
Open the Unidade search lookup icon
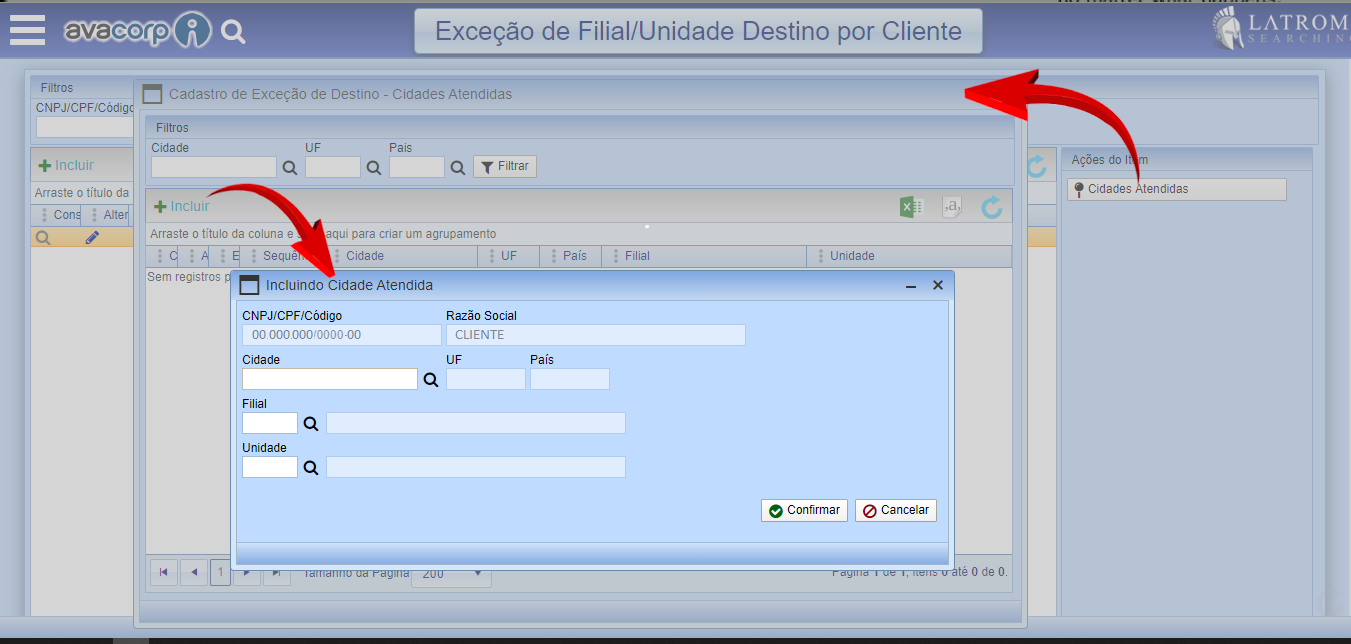pos(311,468)
